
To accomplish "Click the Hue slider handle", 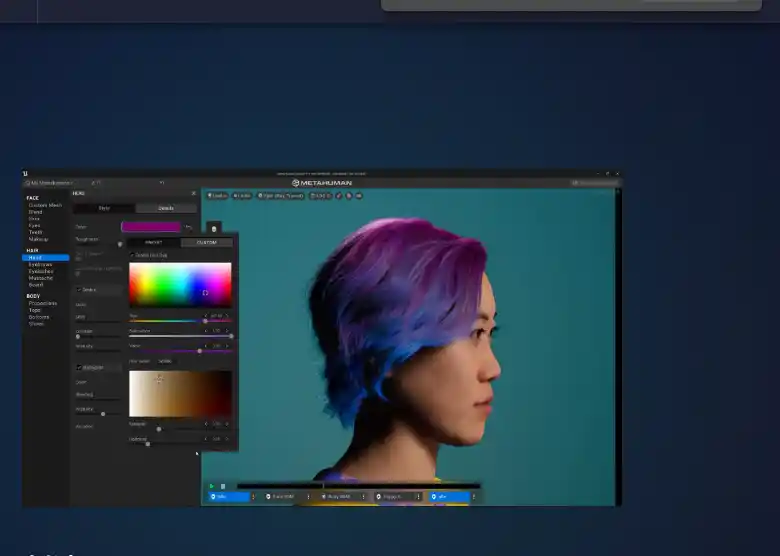I will [205, 321].
